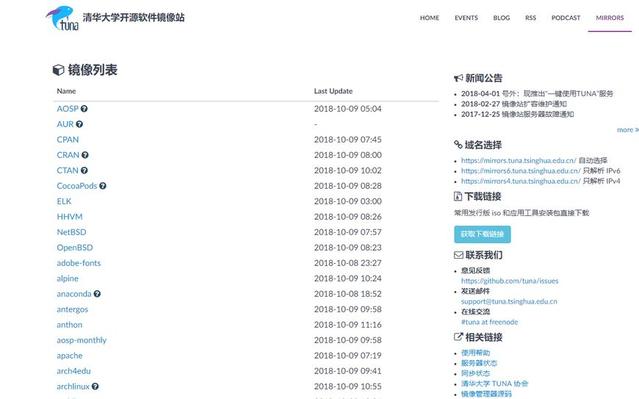
Task: Click the cube icon beside 镜像列表
Action: click(59, 70)
